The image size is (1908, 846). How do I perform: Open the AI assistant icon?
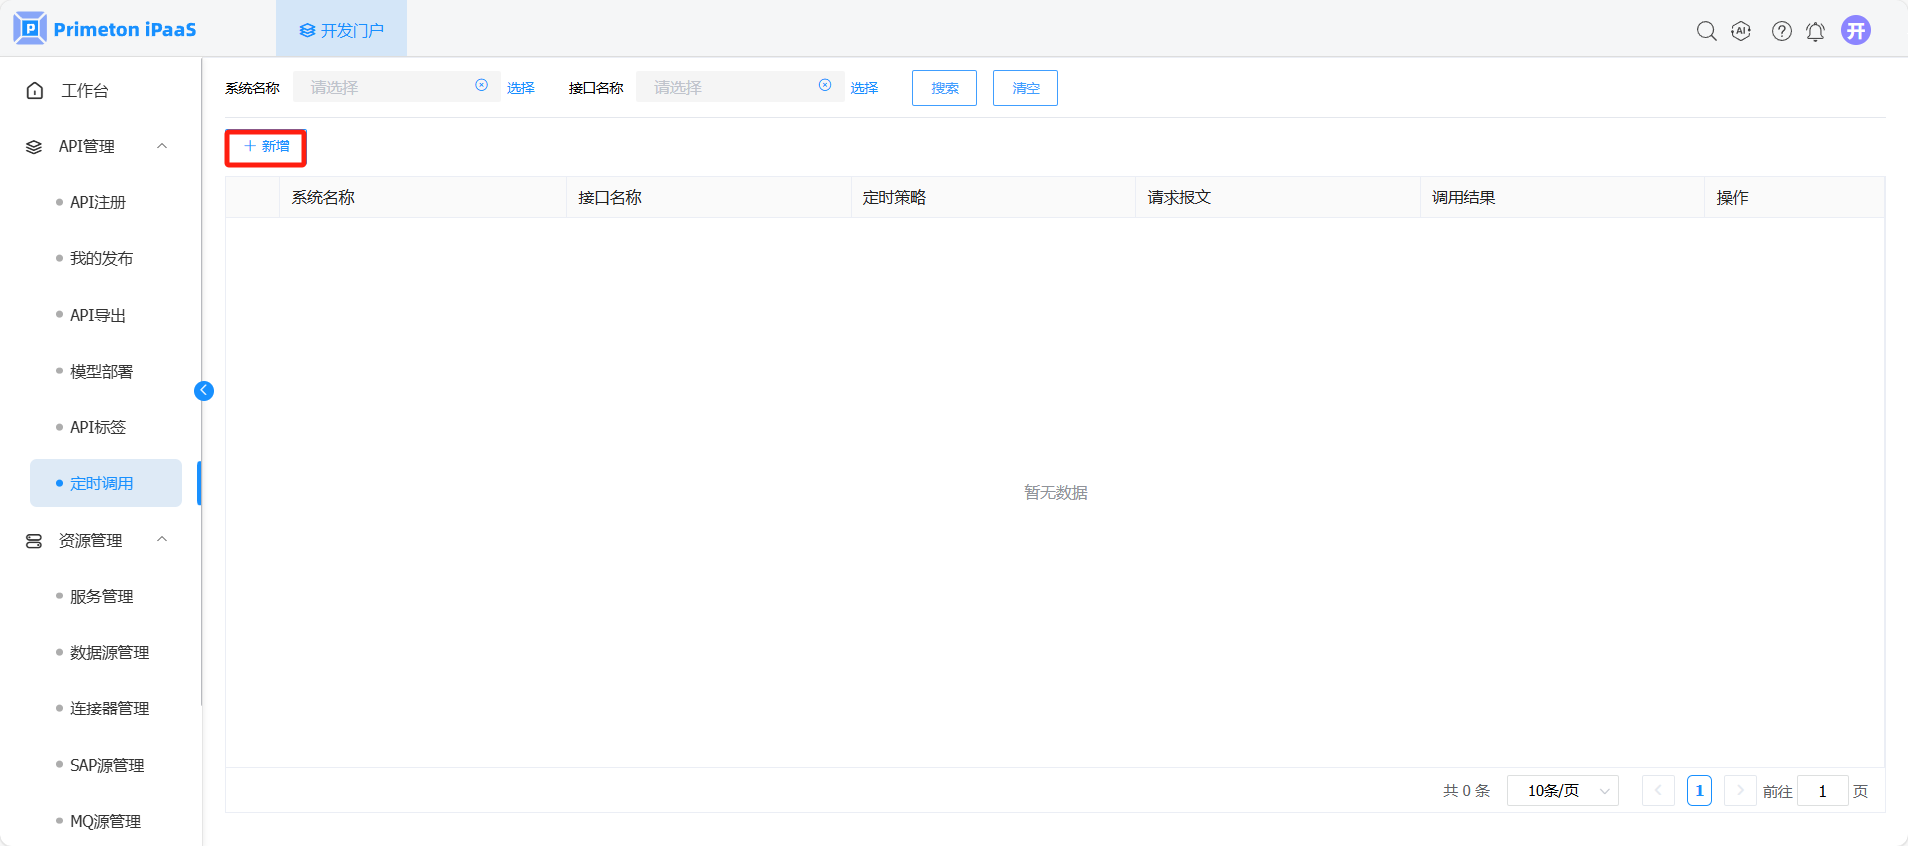tap(1741, 31)
